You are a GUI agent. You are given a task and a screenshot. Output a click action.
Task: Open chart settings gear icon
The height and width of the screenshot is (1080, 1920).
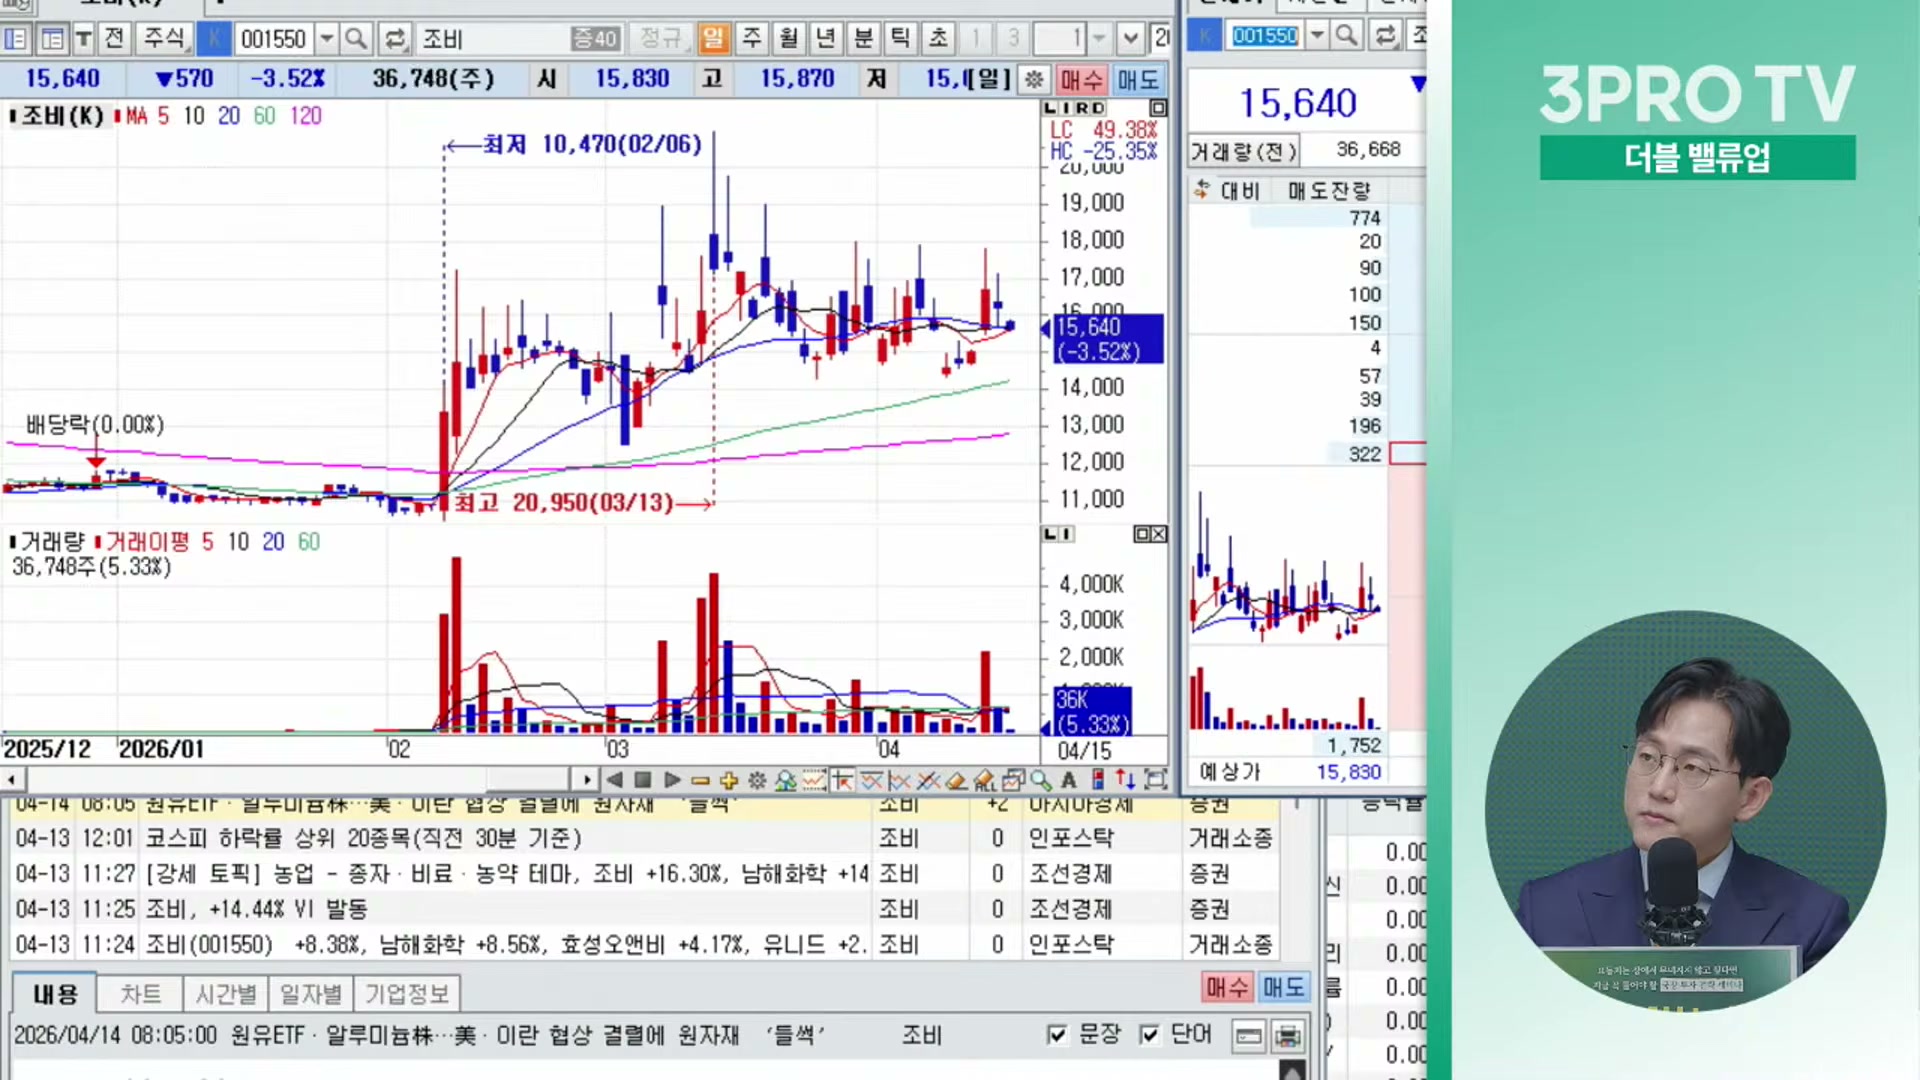pos(757,780)
